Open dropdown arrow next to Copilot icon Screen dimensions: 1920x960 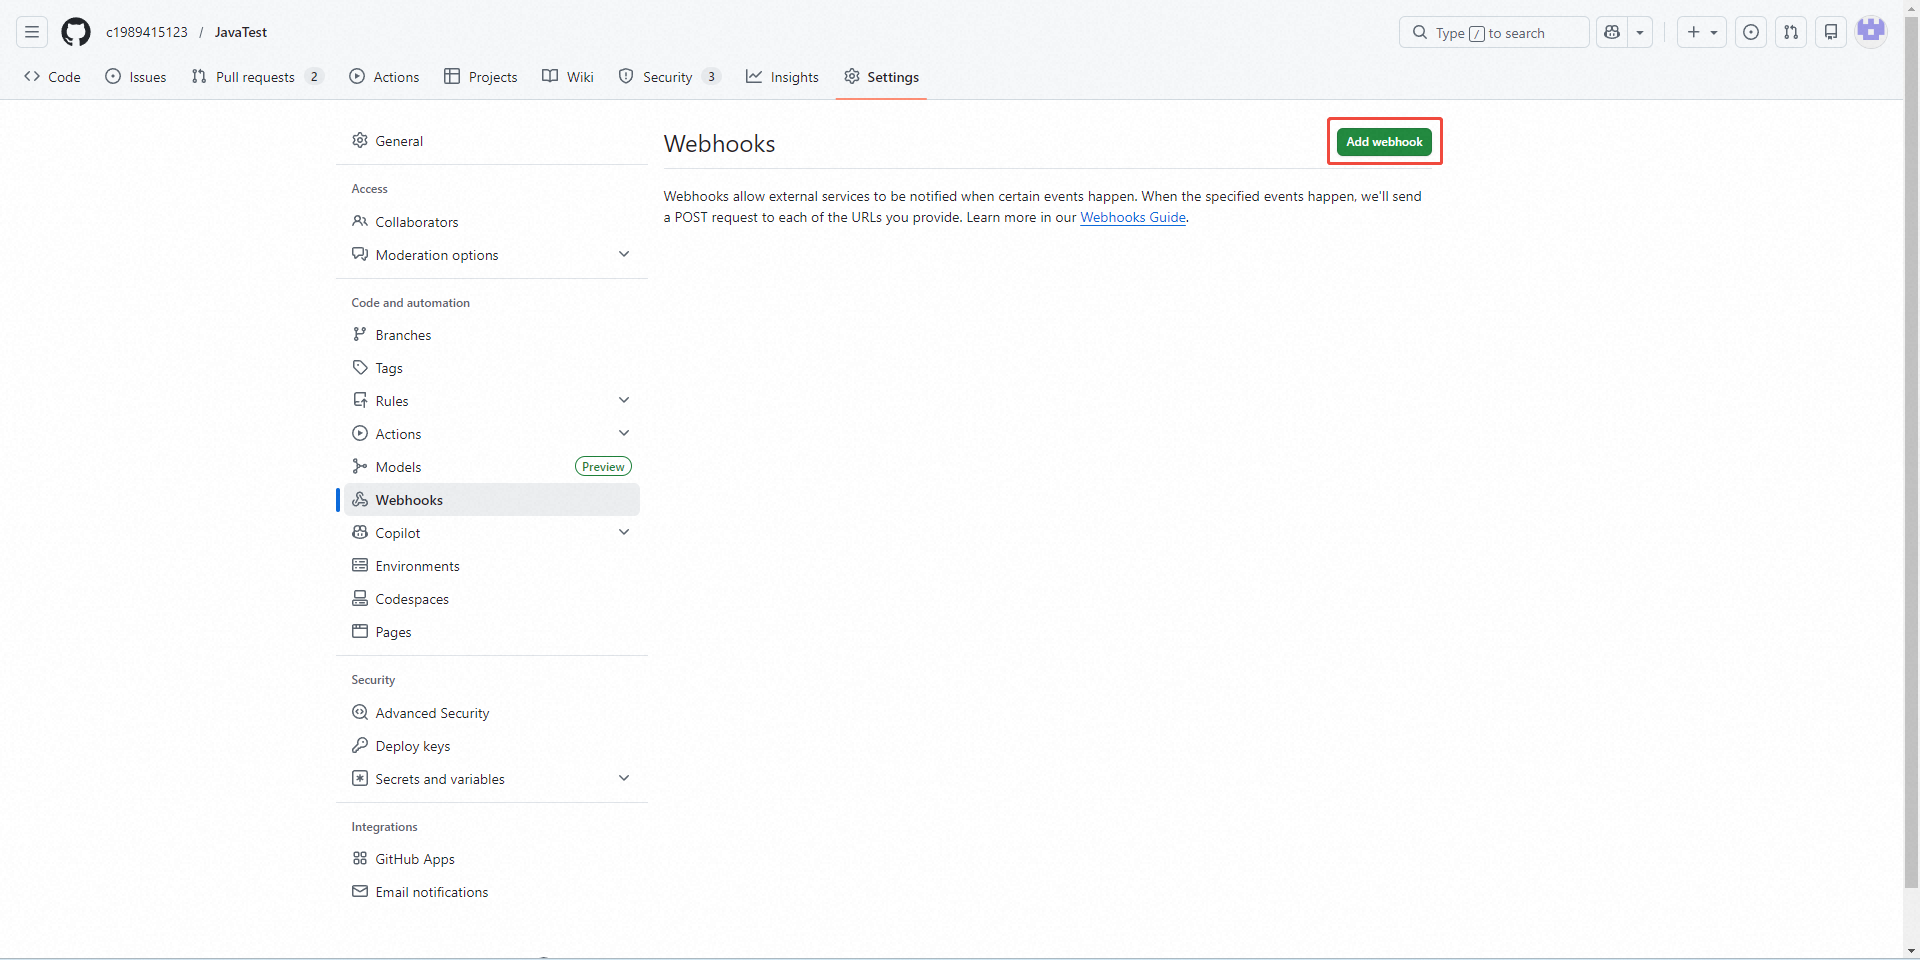1640,32
